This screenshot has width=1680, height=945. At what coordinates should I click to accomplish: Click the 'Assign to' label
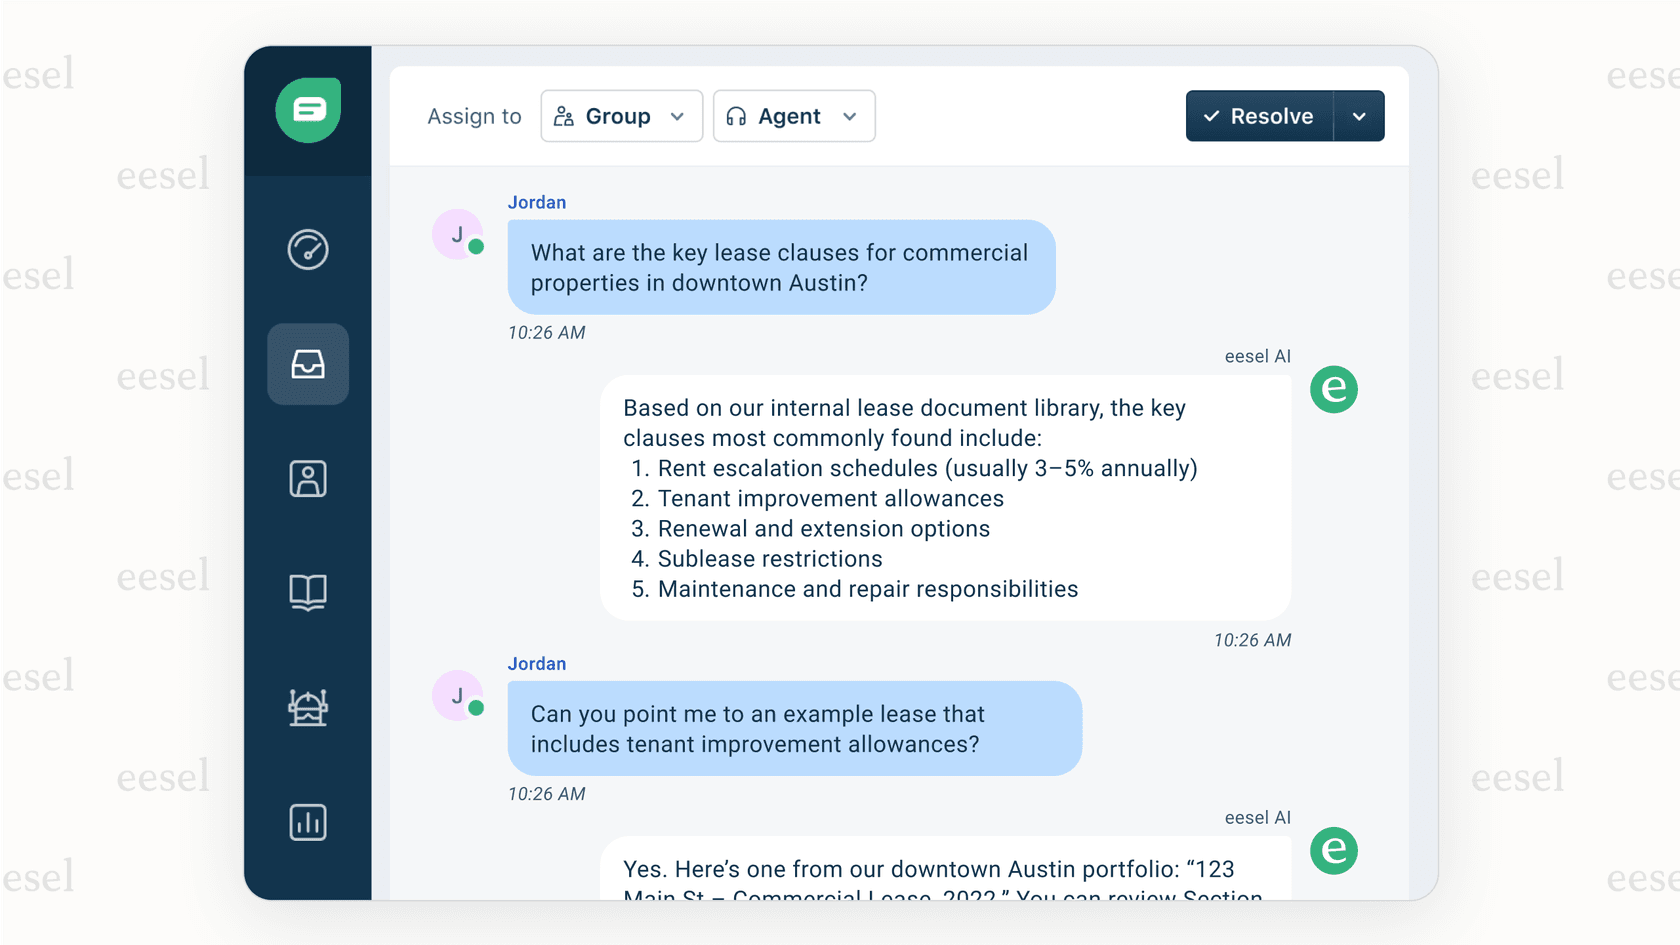[474, 116]
